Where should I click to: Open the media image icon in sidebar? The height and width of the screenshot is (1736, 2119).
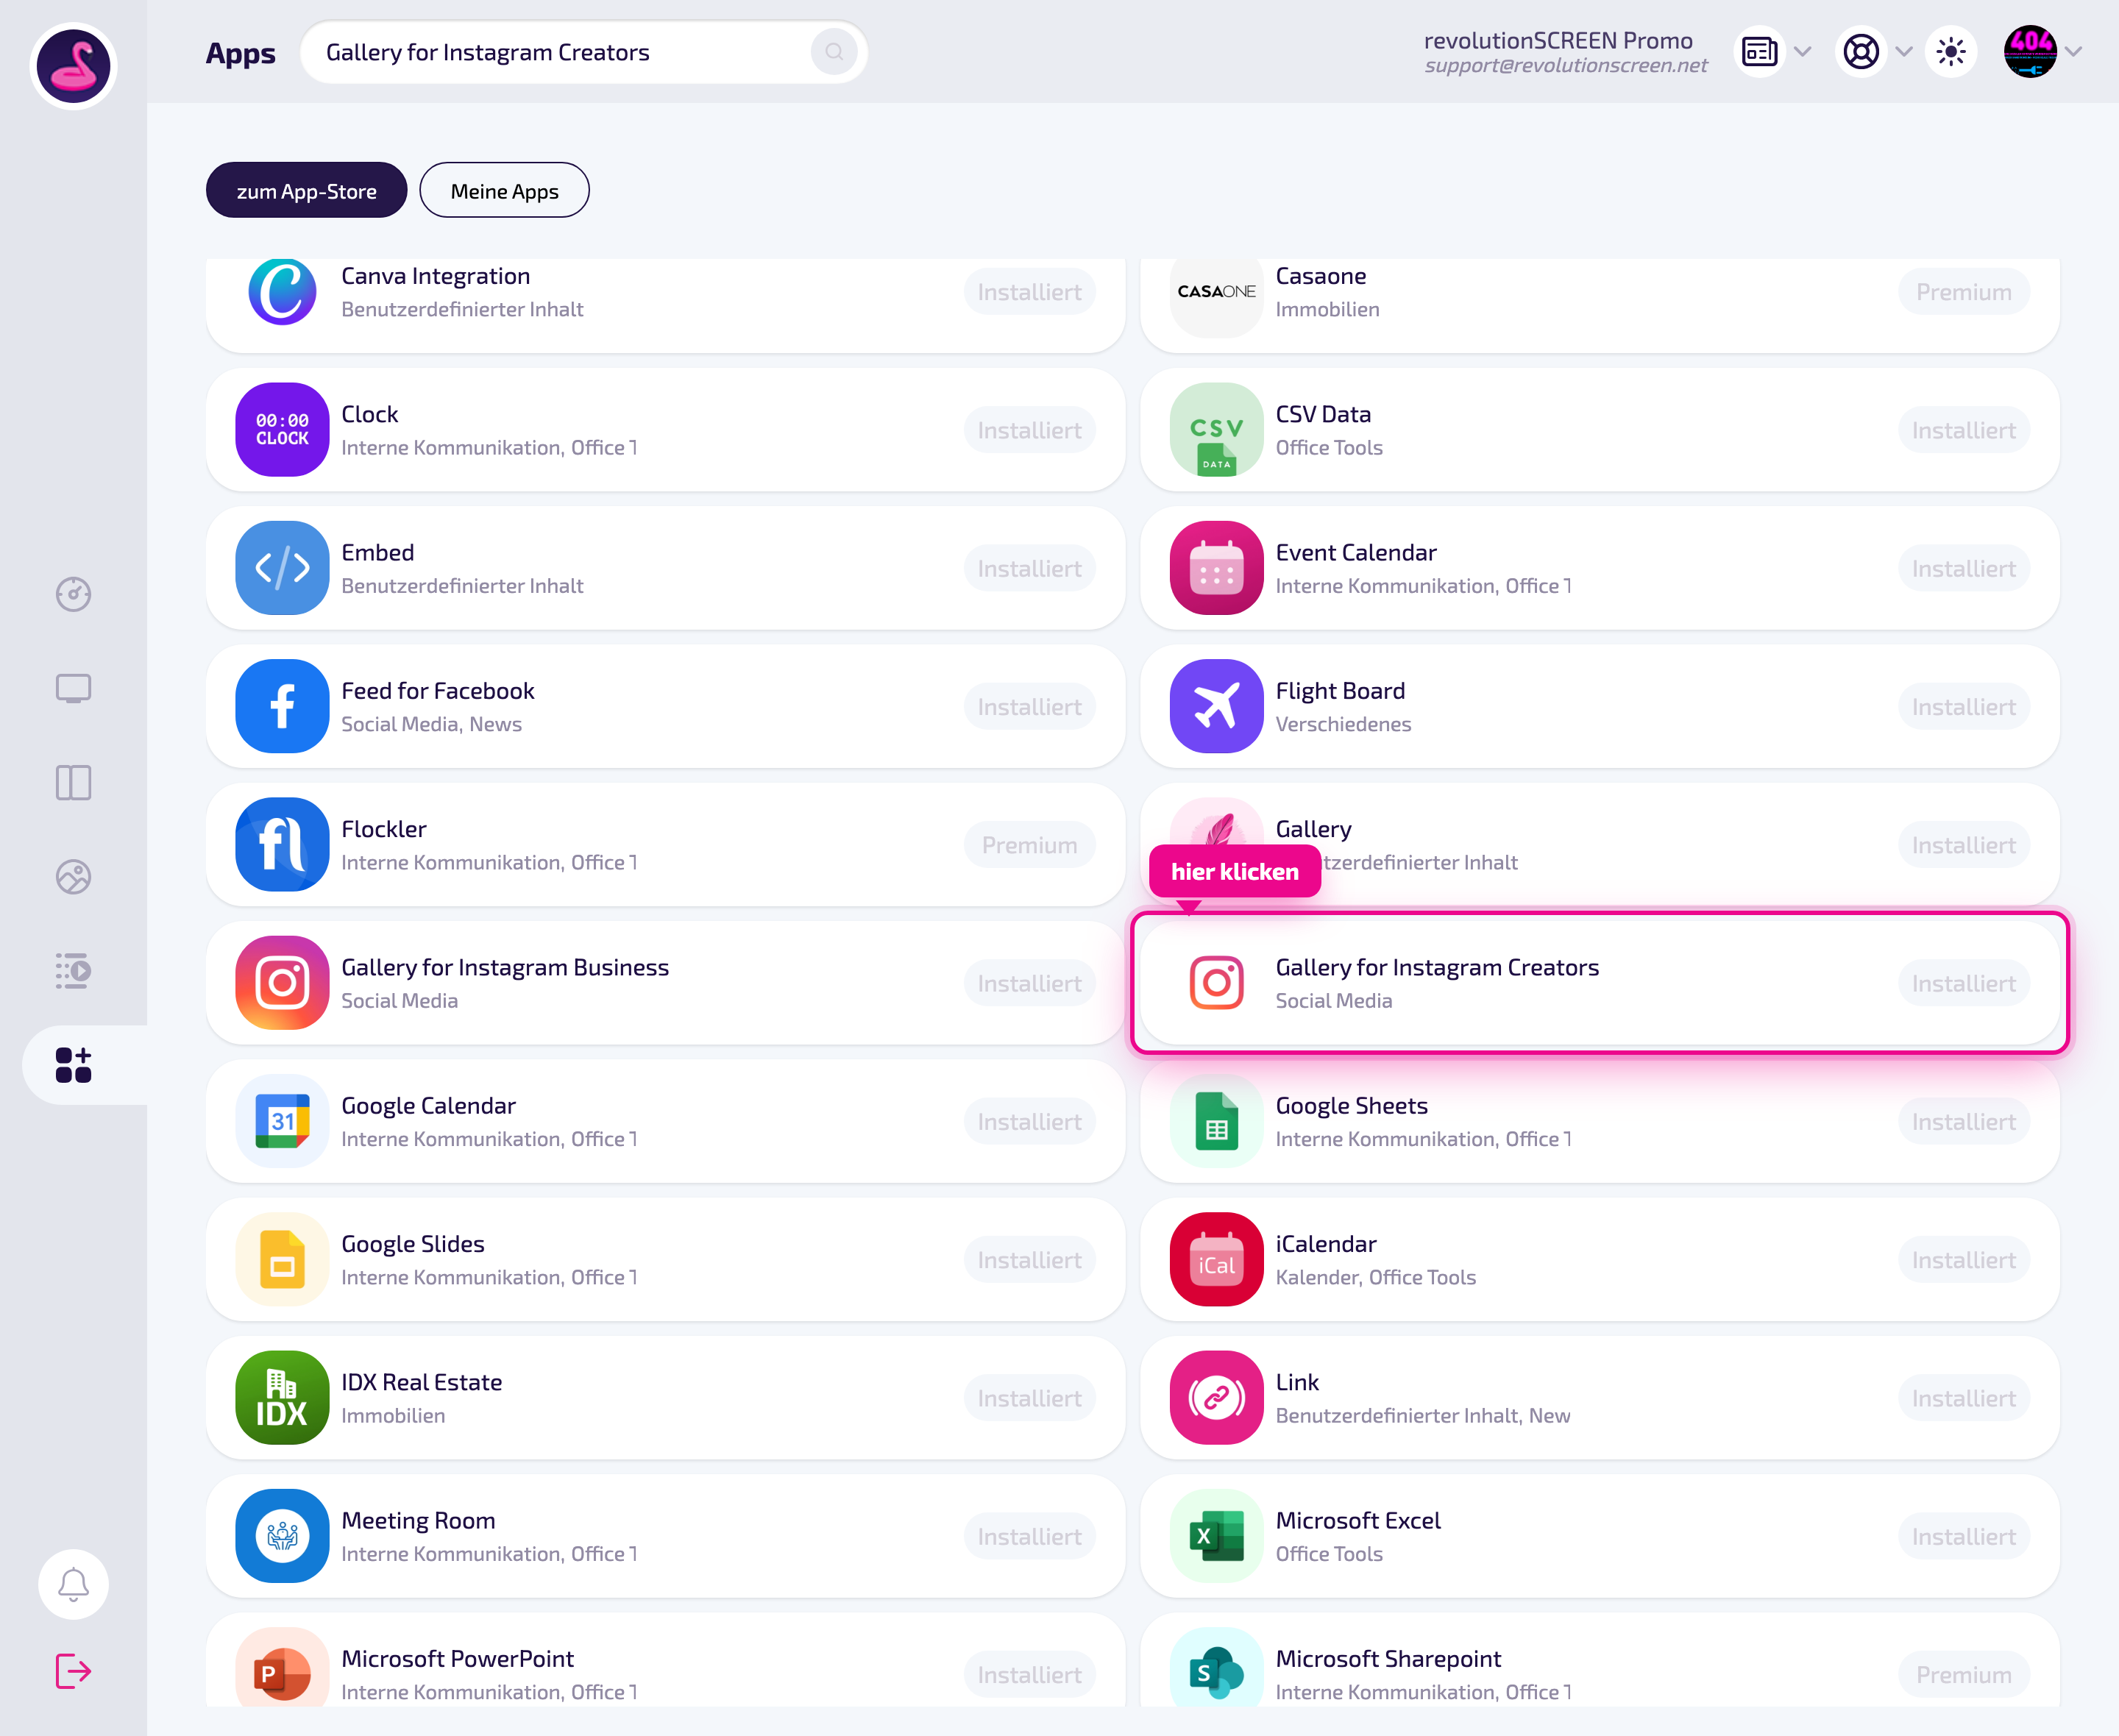click(x=73, y=877)
